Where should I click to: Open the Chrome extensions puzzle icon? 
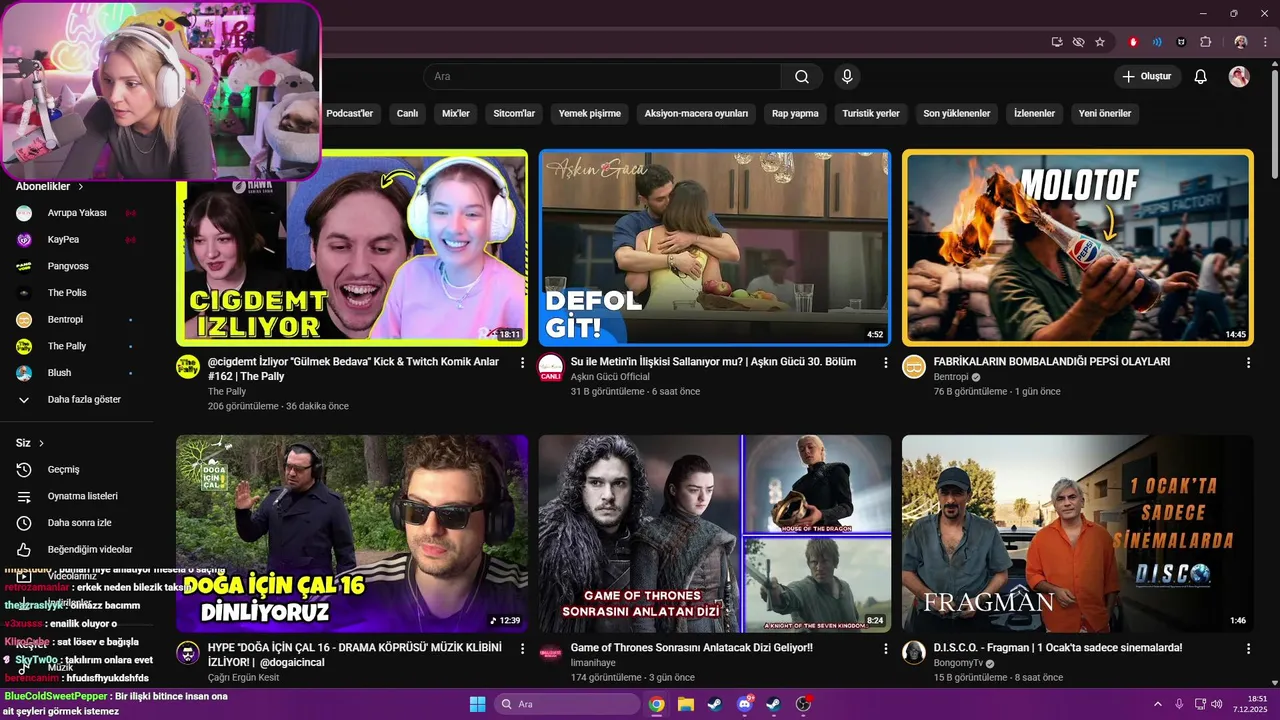1205,42
